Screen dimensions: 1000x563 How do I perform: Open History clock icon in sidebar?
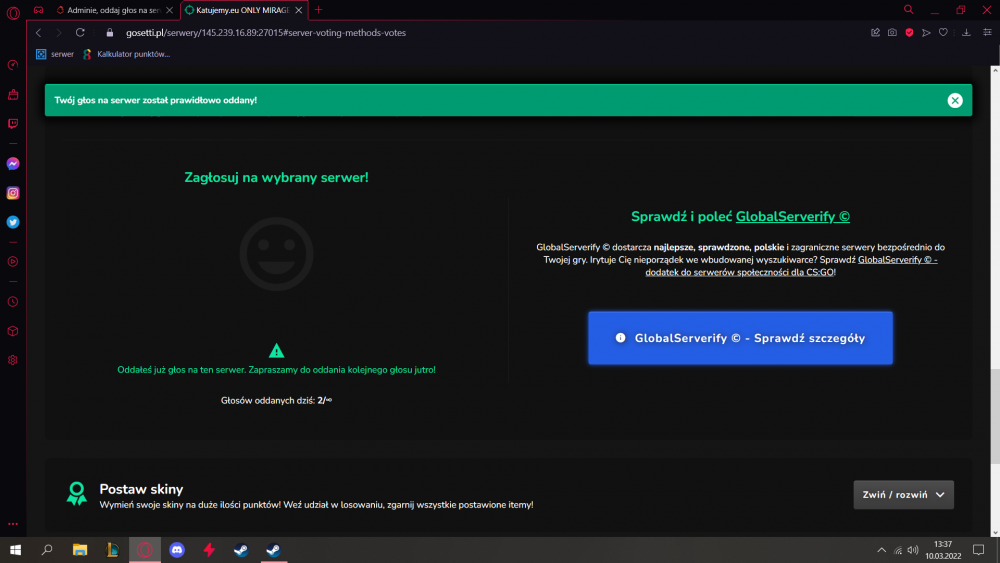(13, 302)
